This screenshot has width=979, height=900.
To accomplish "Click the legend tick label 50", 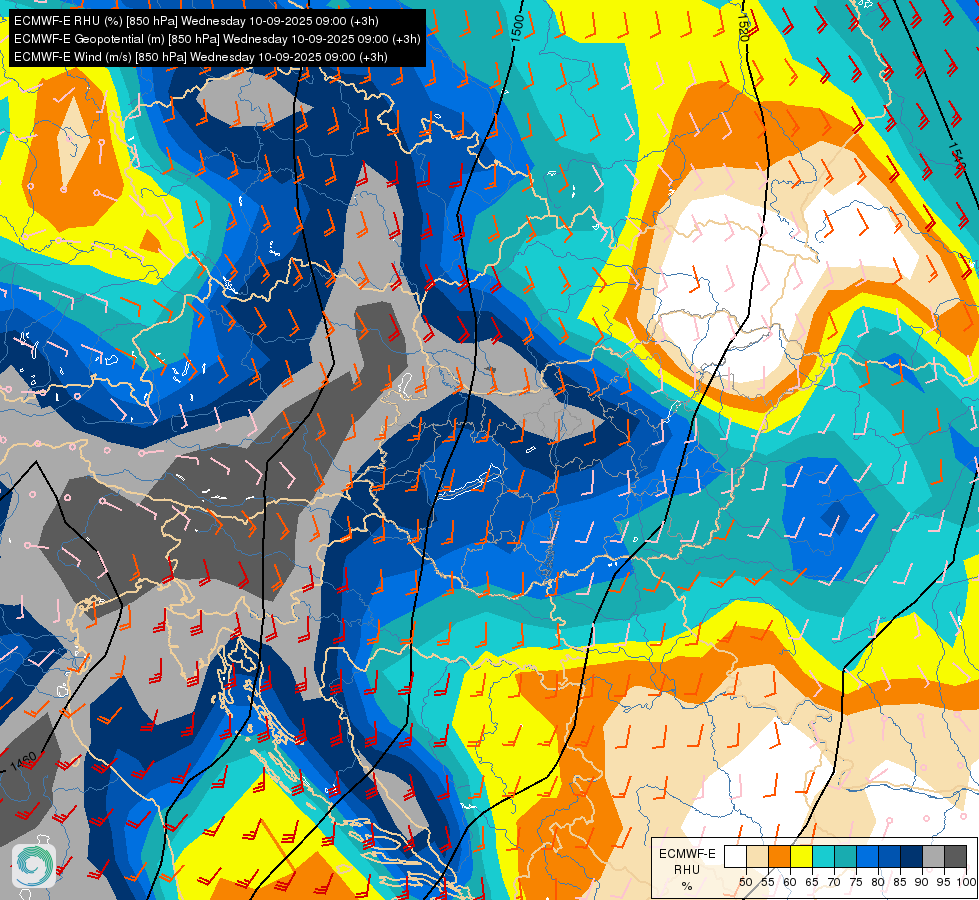I will point(745,882).
